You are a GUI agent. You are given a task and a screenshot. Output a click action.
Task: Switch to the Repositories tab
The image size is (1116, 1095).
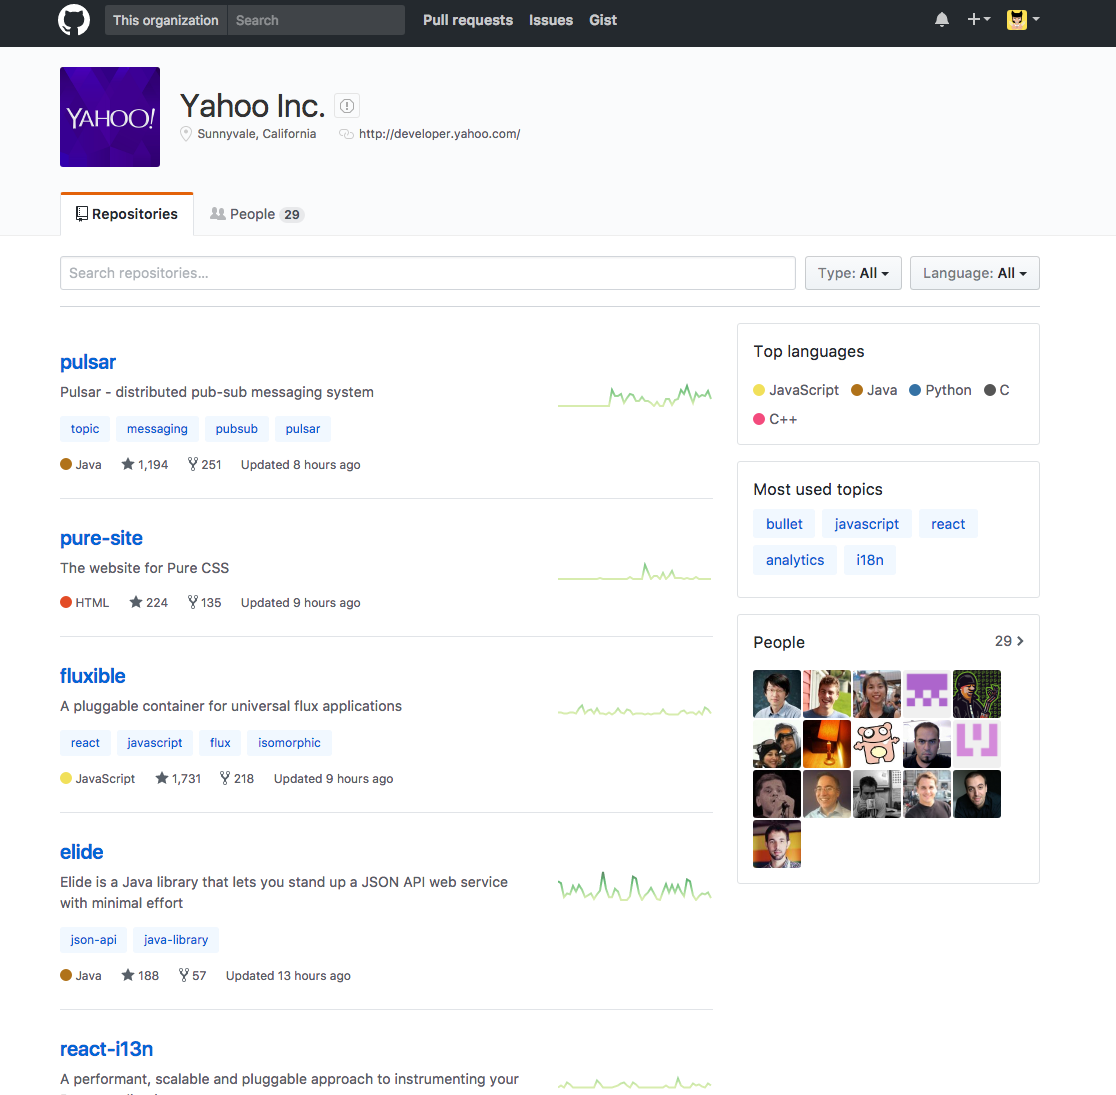[x=127, y=214]
